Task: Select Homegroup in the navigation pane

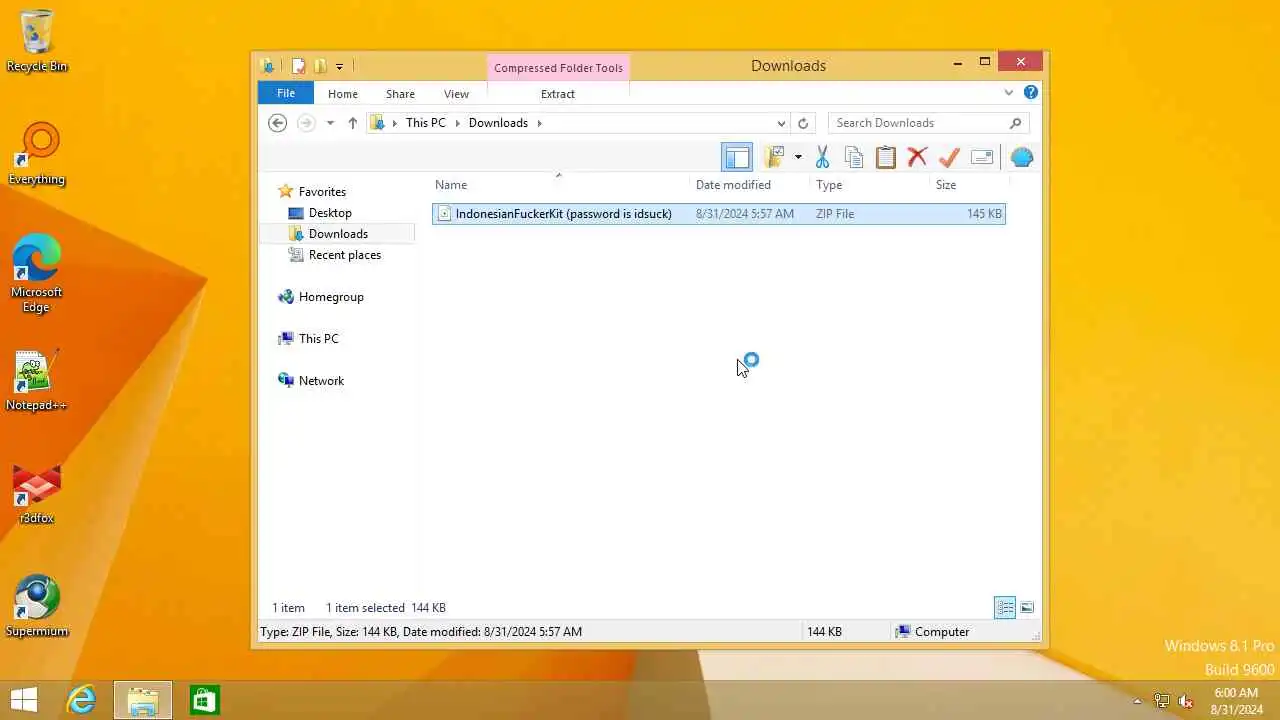Action: pos(331,297)
